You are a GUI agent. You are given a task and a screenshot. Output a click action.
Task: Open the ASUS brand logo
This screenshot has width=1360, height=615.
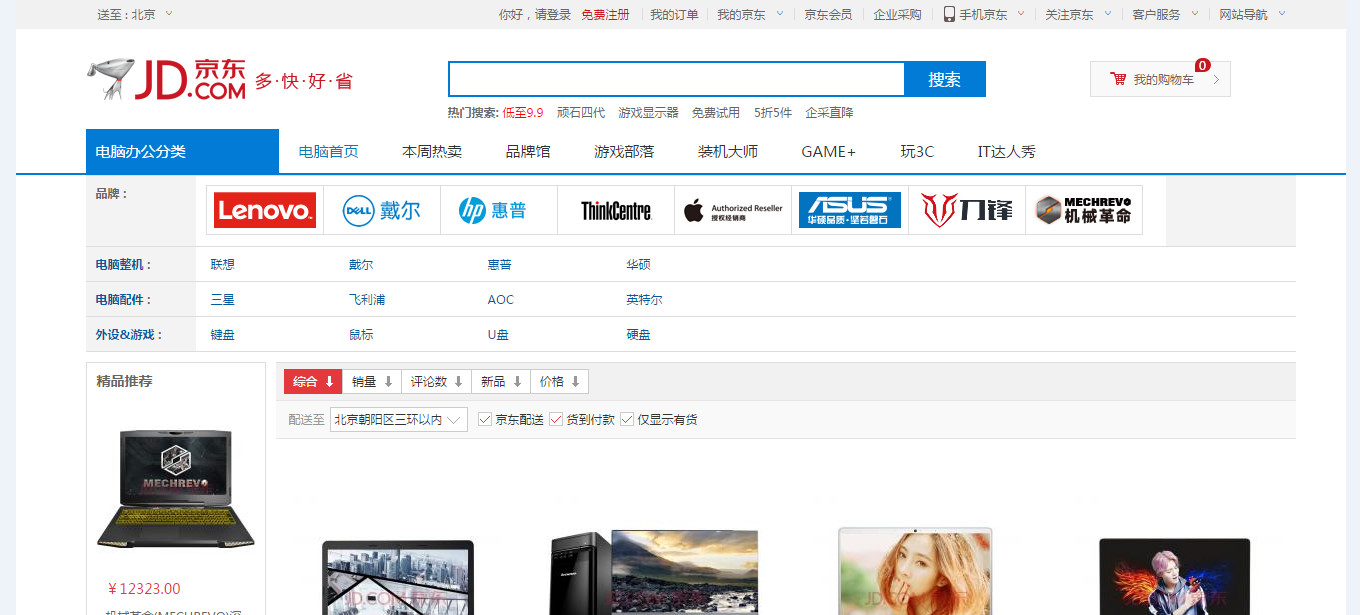pos(850,210)
